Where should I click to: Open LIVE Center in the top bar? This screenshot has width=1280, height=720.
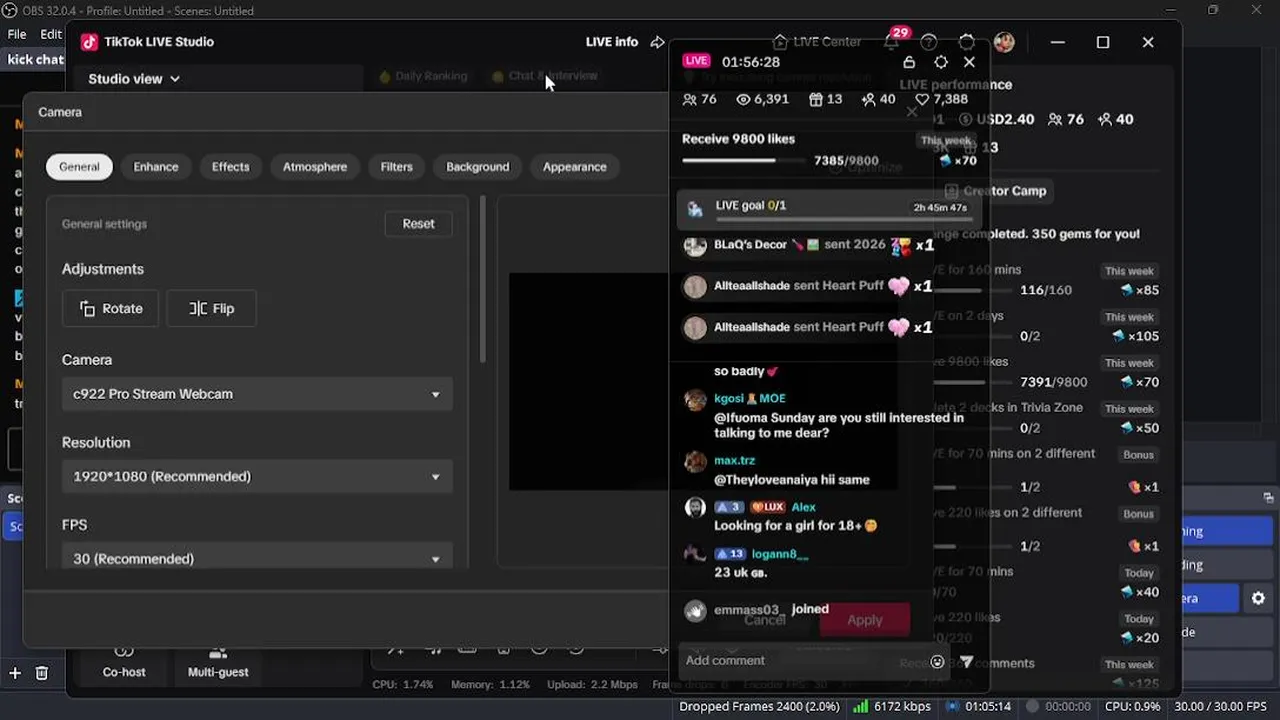coord(817,42)
